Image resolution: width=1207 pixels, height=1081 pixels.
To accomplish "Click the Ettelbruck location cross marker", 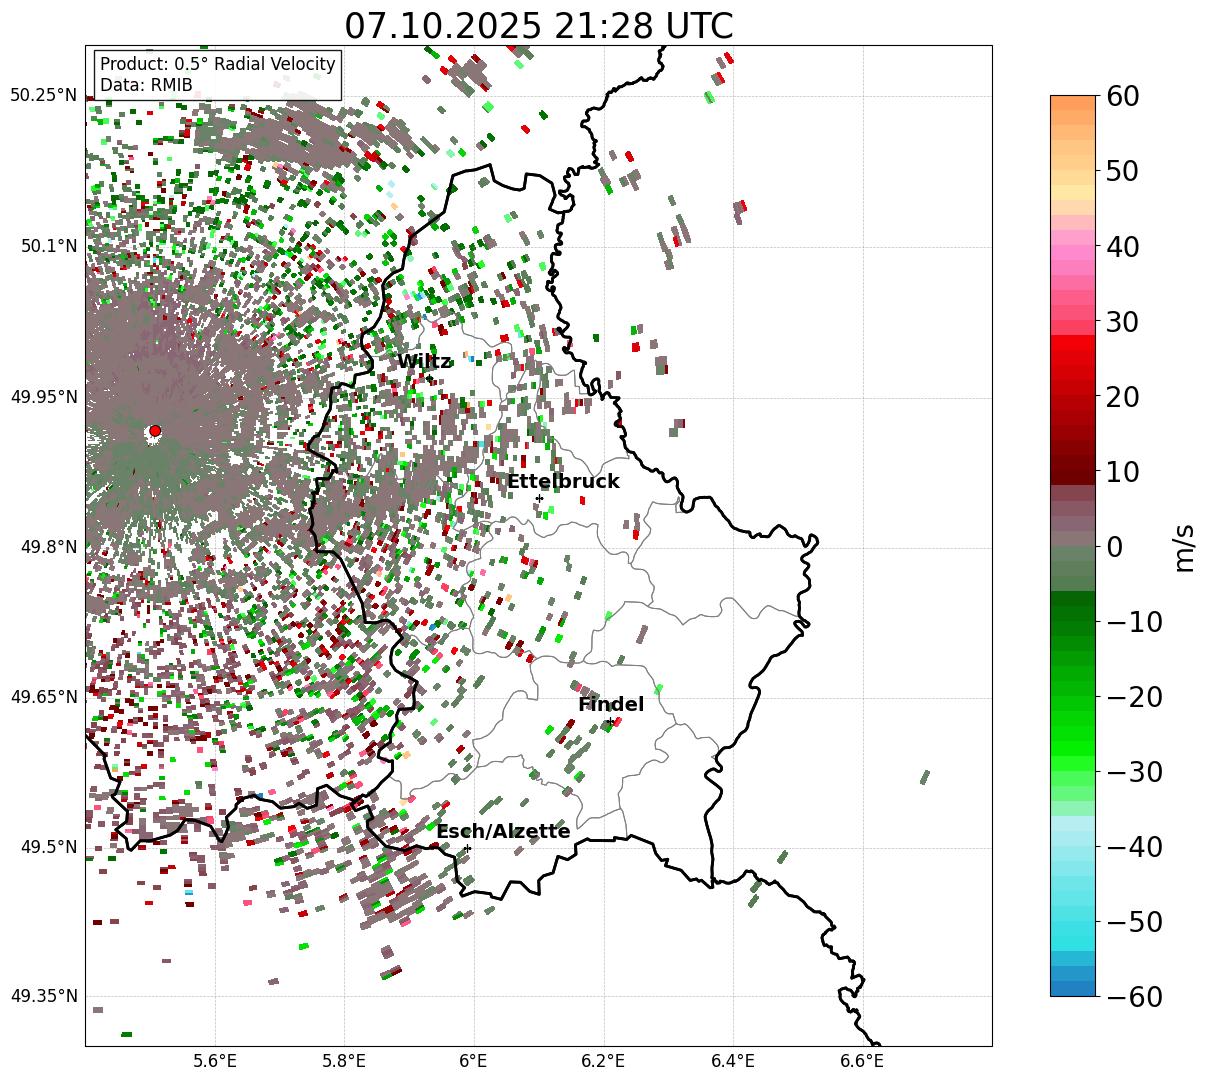I will click(x=539, y=498).
